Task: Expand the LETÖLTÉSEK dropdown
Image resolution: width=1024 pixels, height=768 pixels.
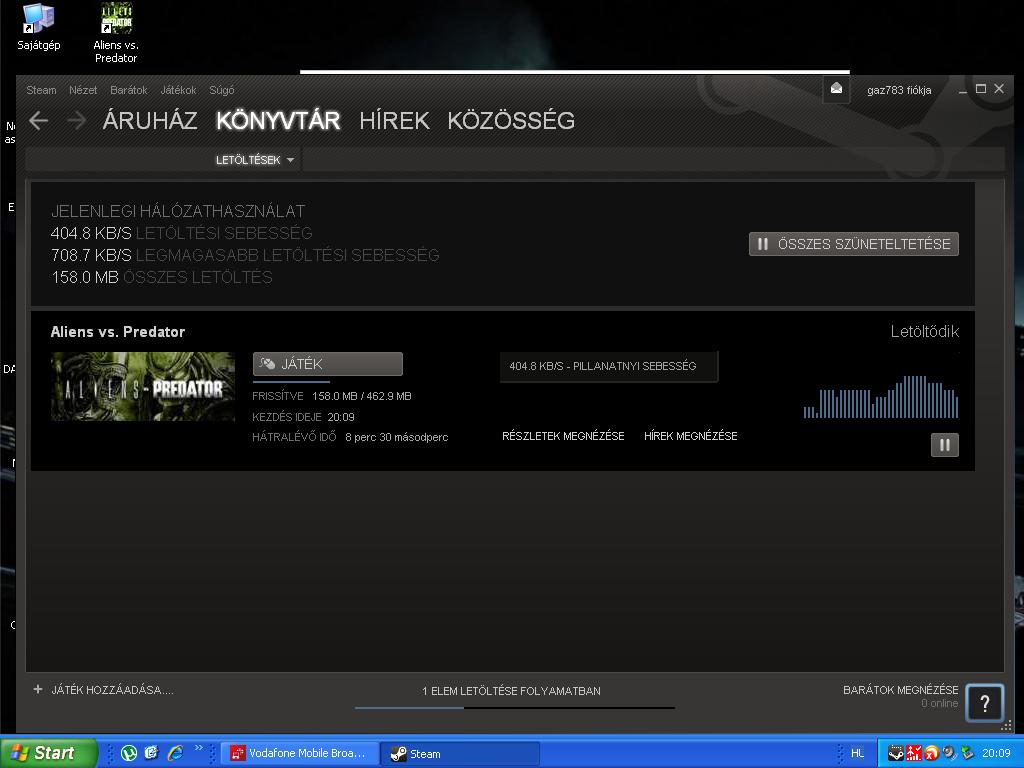Action: pos(255,160)
